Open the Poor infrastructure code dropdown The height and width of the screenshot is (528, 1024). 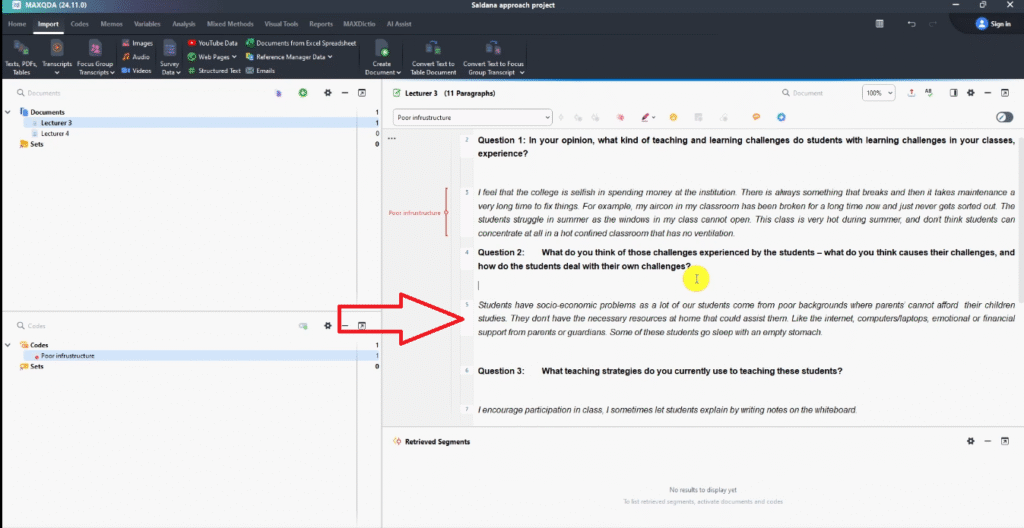click(x=546, y=117)
